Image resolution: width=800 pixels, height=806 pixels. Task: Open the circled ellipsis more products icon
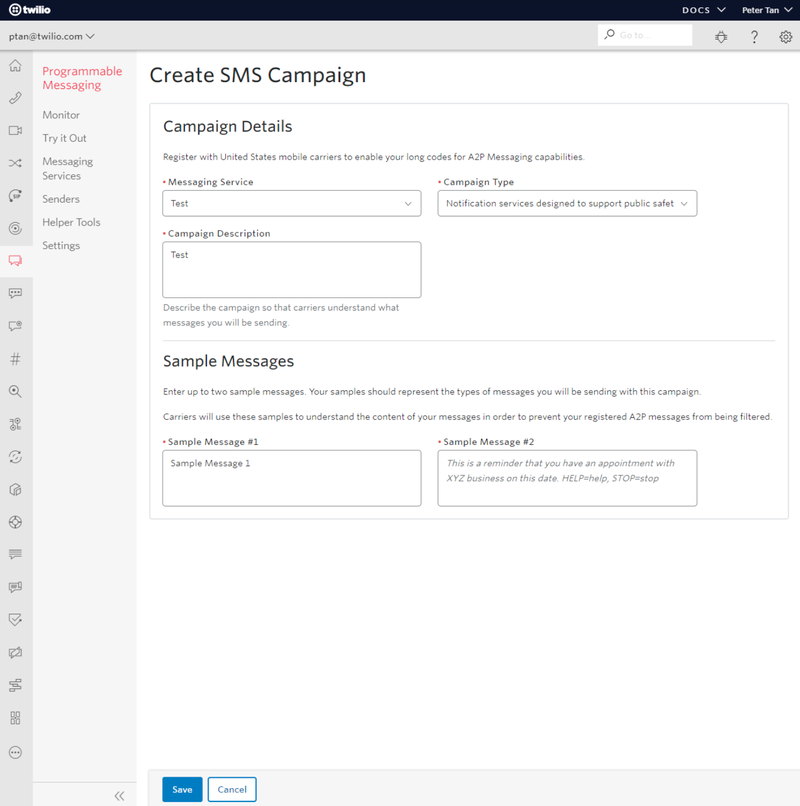15,753
